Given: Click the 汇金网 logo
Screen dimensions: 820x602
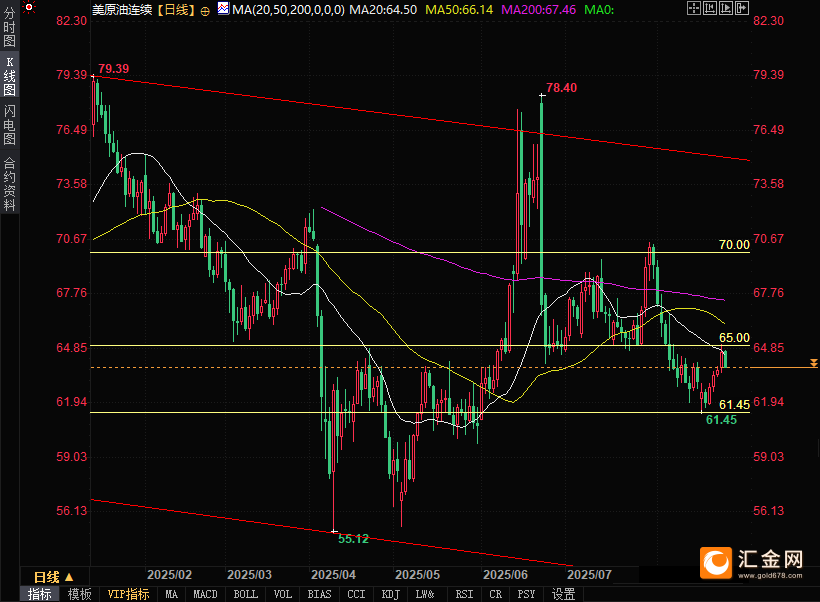Looking at the screenshot, I should [x=751, y=563].
